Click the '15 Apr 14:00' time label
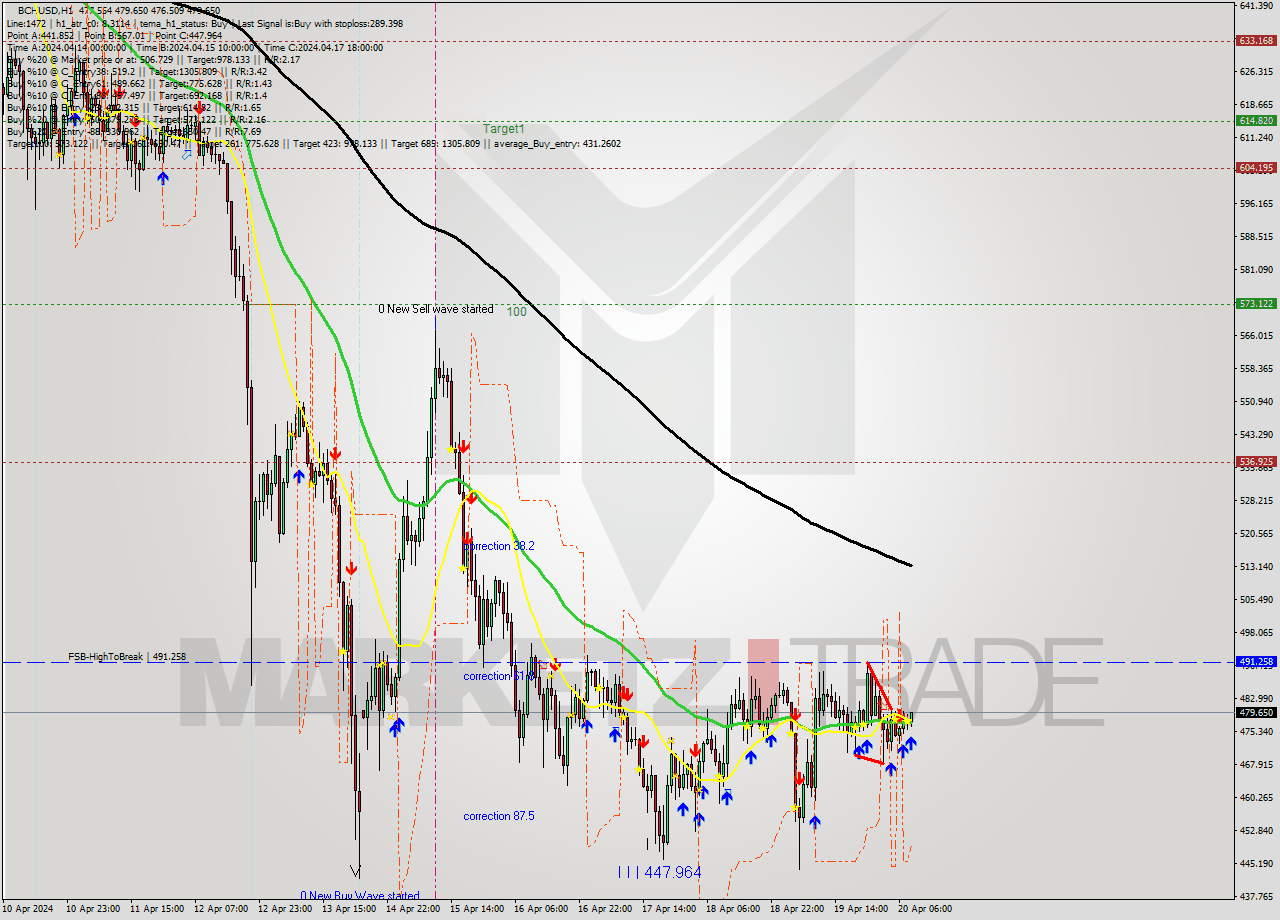 [476, 909]
